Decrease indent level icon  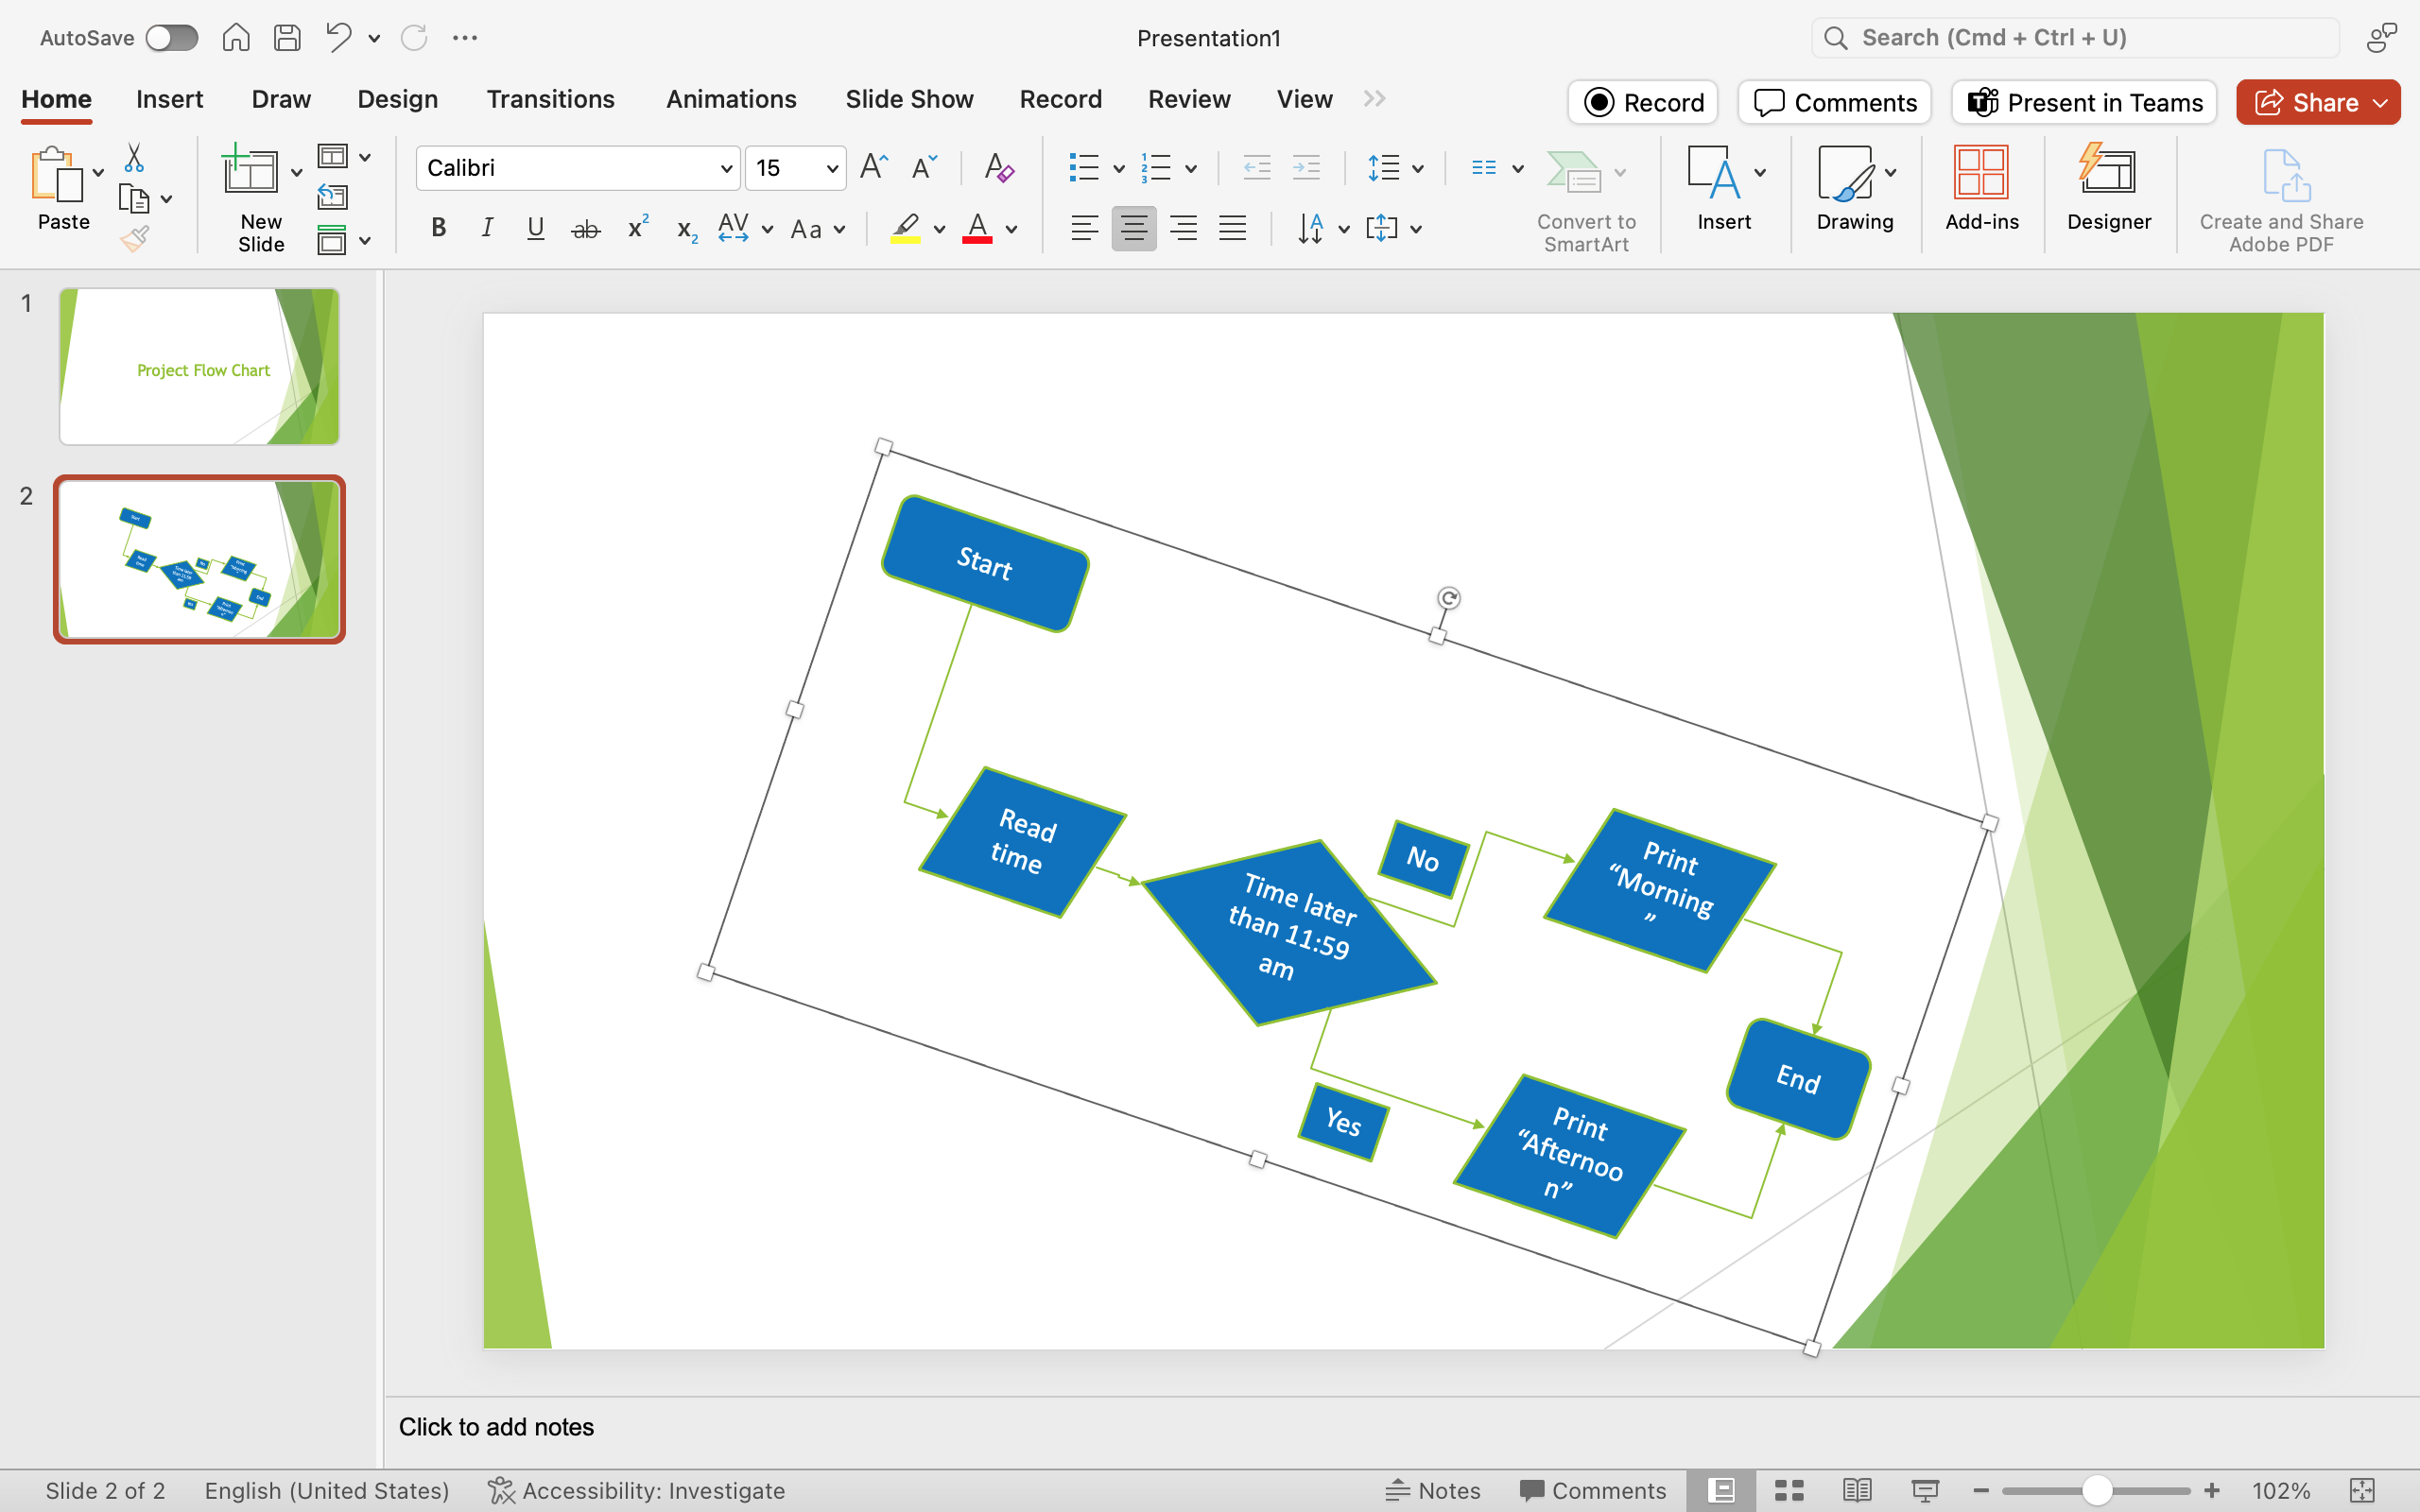pyautogui.click(x=1257, y=167)
